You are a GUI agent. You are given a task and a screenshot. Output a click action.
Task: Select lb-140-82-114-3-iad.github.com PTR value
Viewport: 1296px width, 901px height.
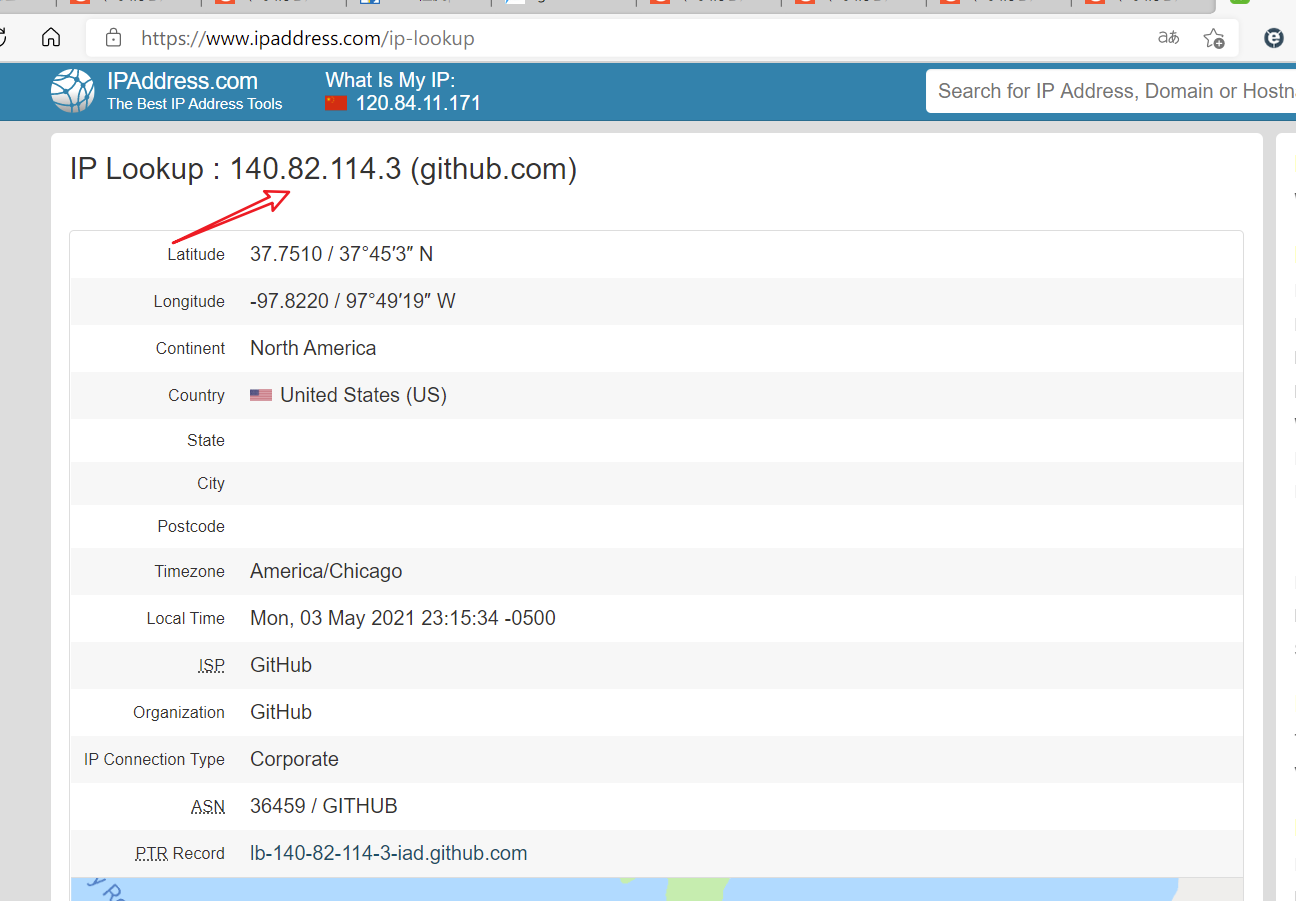pos(389,853)
